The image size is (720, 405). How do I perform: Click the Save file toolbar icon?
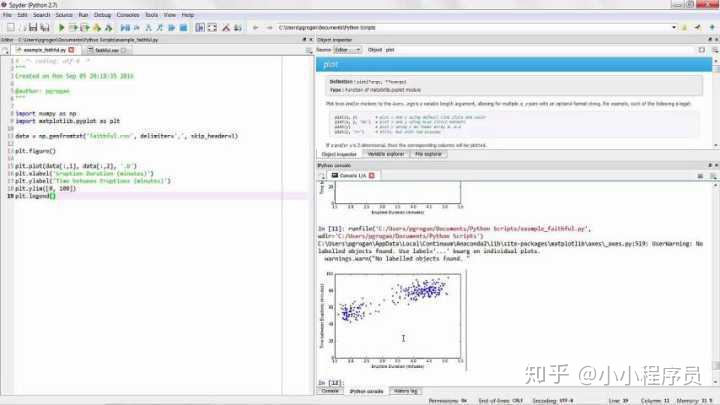click(33, 28)
